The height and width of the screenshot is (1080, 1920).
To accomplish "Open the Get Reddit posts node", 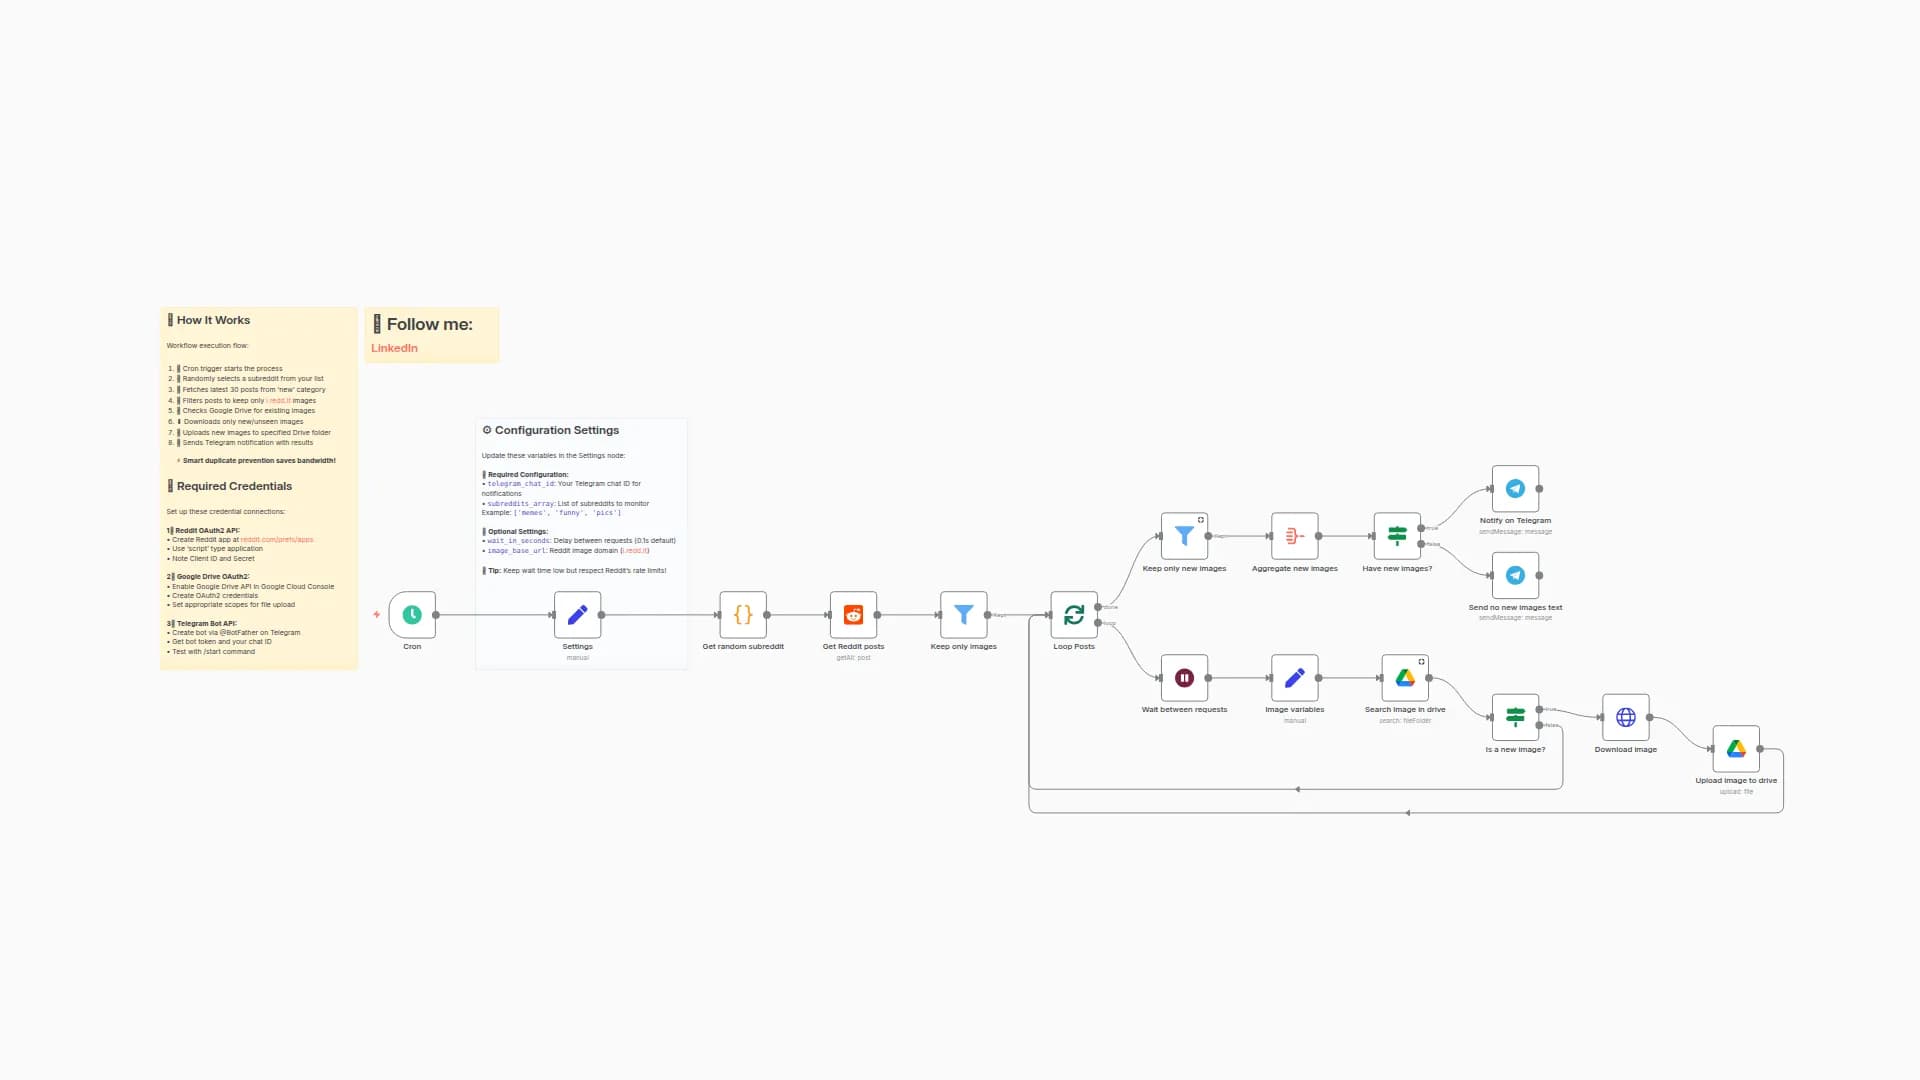I will (x=853, y=615).
